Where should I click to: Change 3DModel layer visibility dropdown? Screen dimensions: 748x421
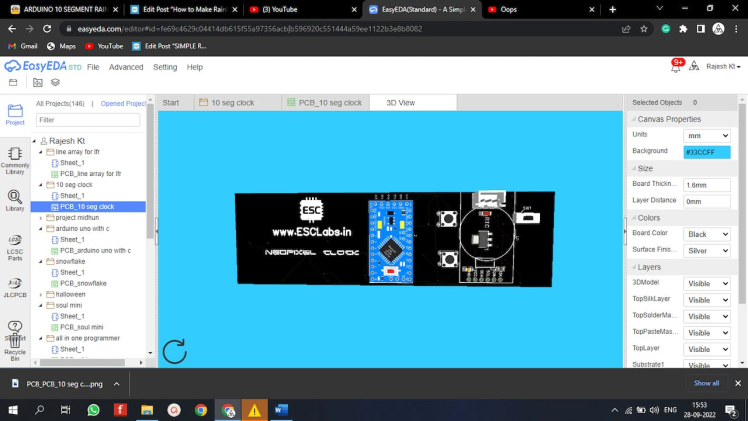(x=706, y=284)
